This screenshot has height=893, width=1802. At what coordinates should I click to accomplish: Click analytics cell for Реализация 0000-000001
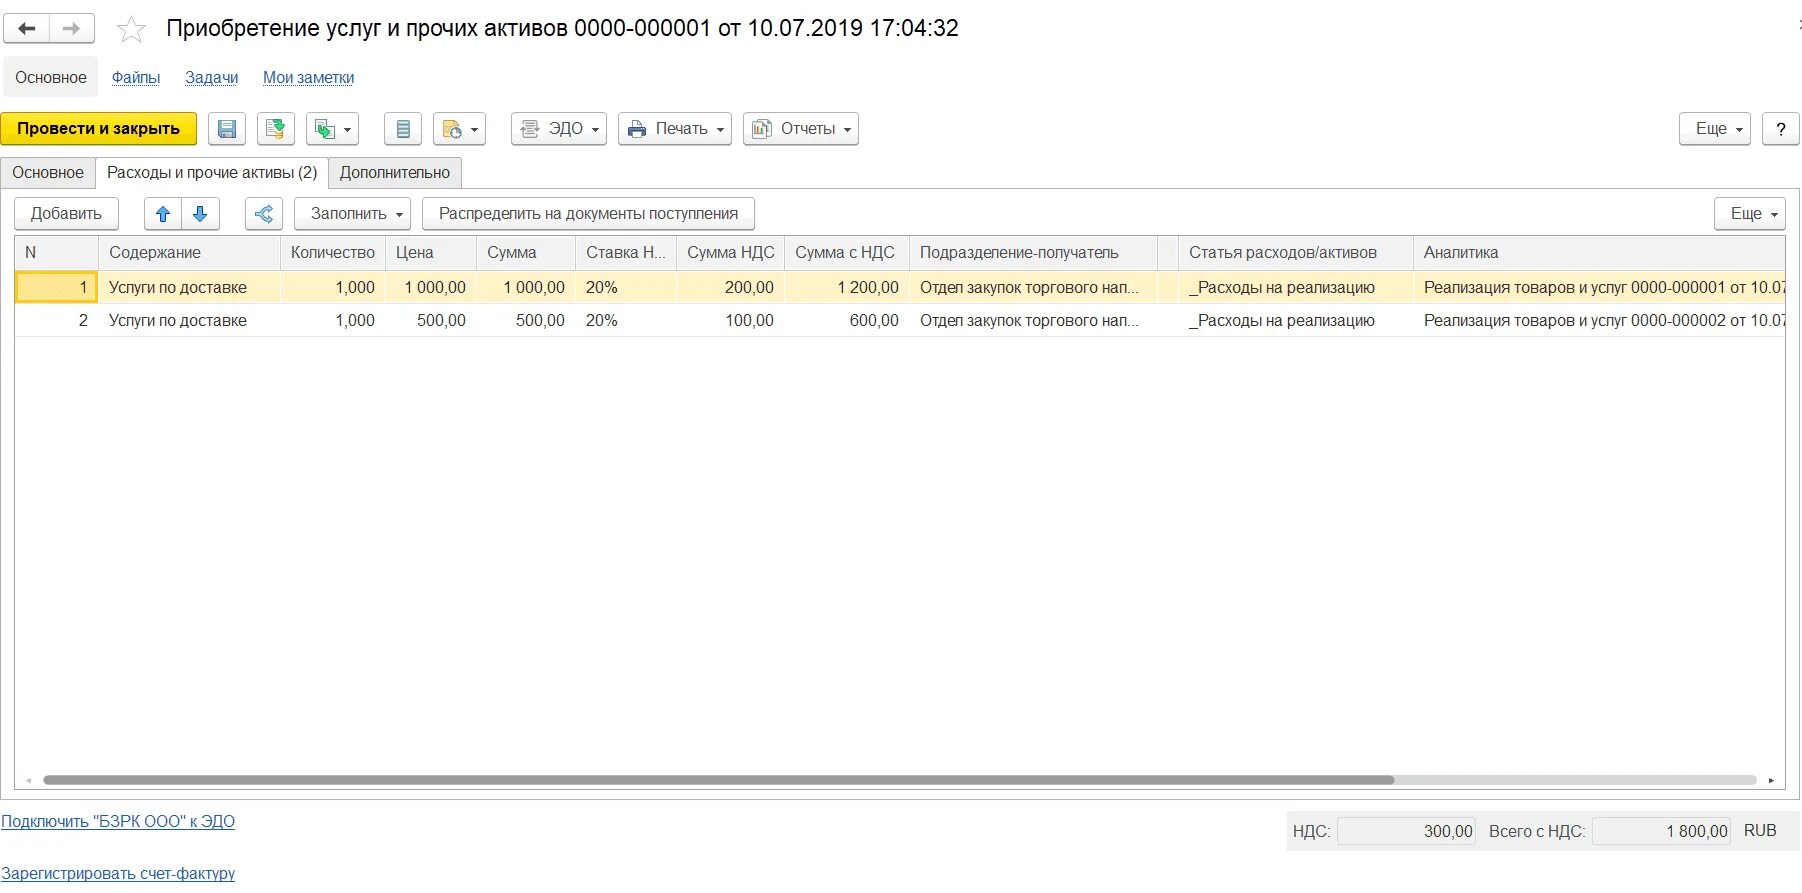pyautogui.click(x=1599, y=288)
